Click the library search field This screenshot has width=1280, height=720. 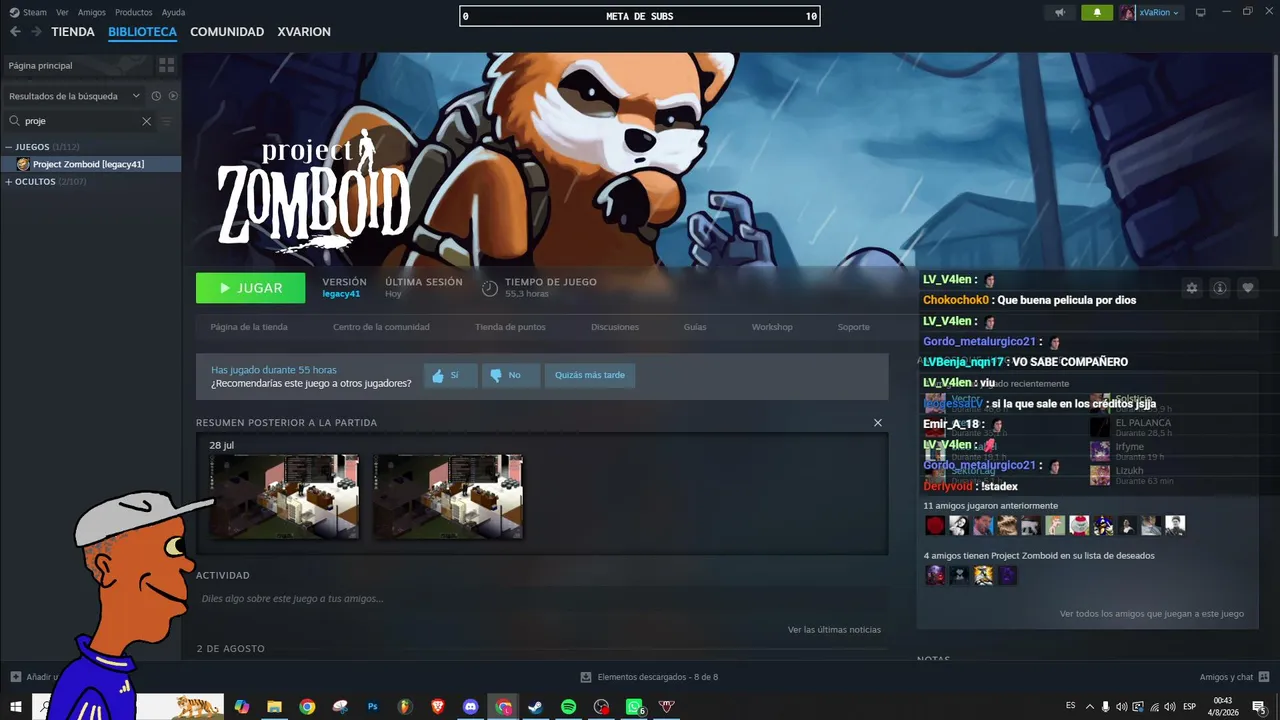[x=81, y=121]
